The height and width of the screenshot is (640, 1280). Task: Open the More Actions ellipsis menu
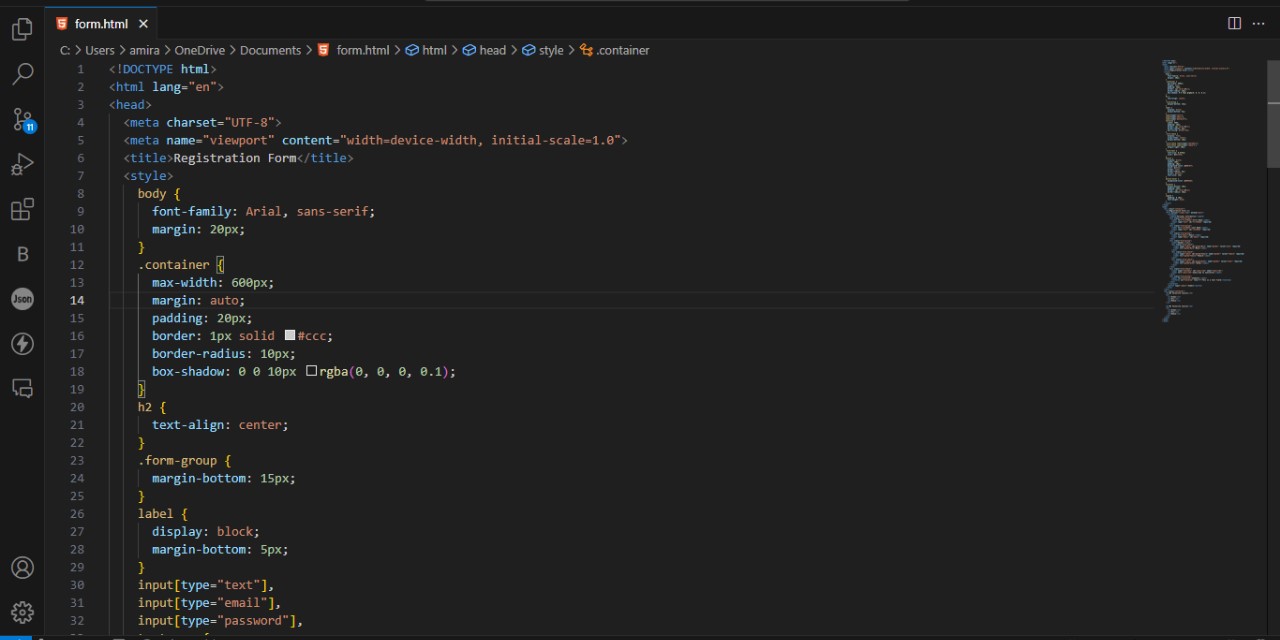coord(1258,23)
